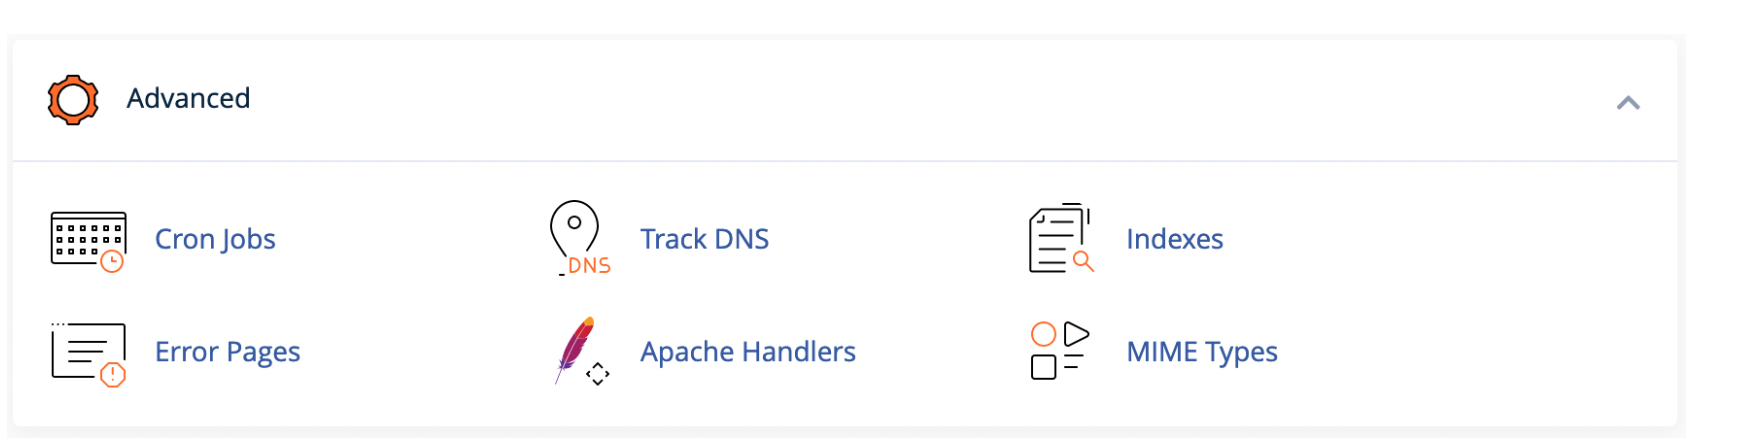The height and width of the screenshot is (448, 1748).
Task: Click the orange DNS text under the pin
Action: coord(589,266)
